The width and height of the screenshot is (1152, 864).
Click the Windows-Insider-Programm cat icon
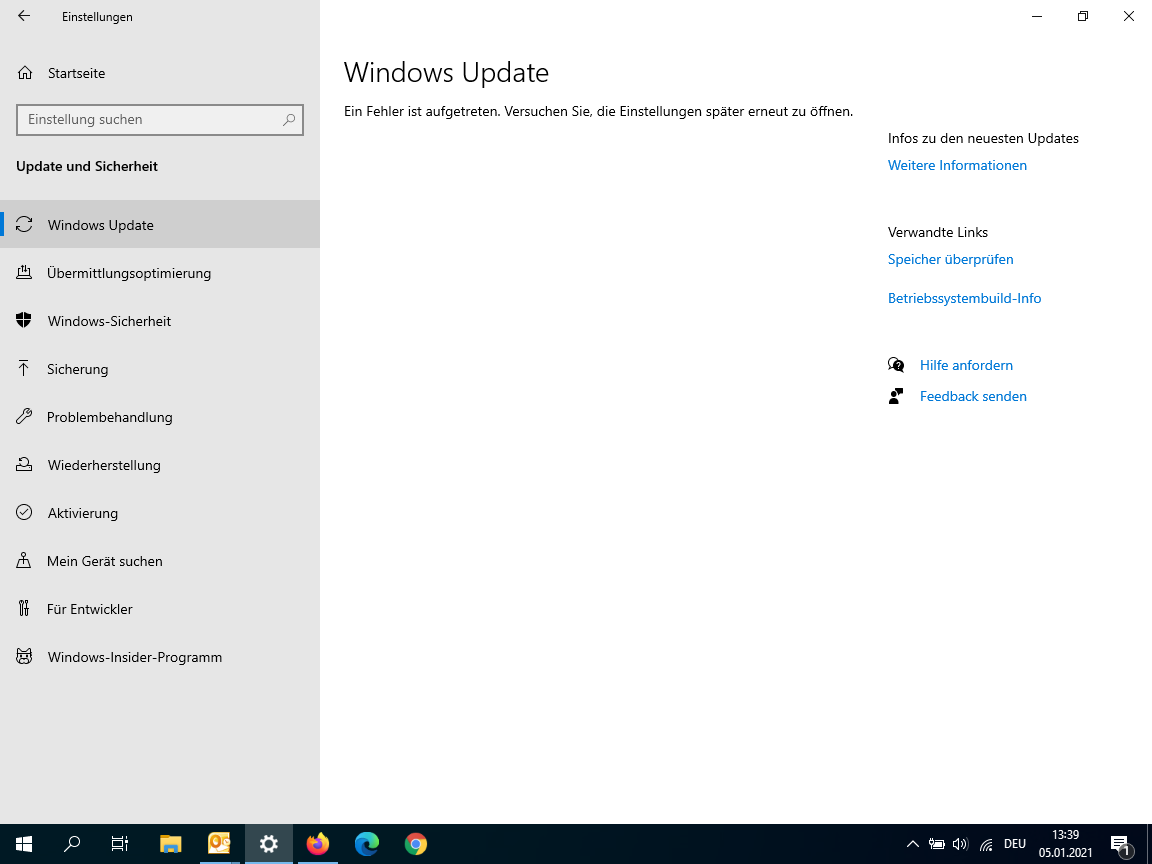point(24,656)
